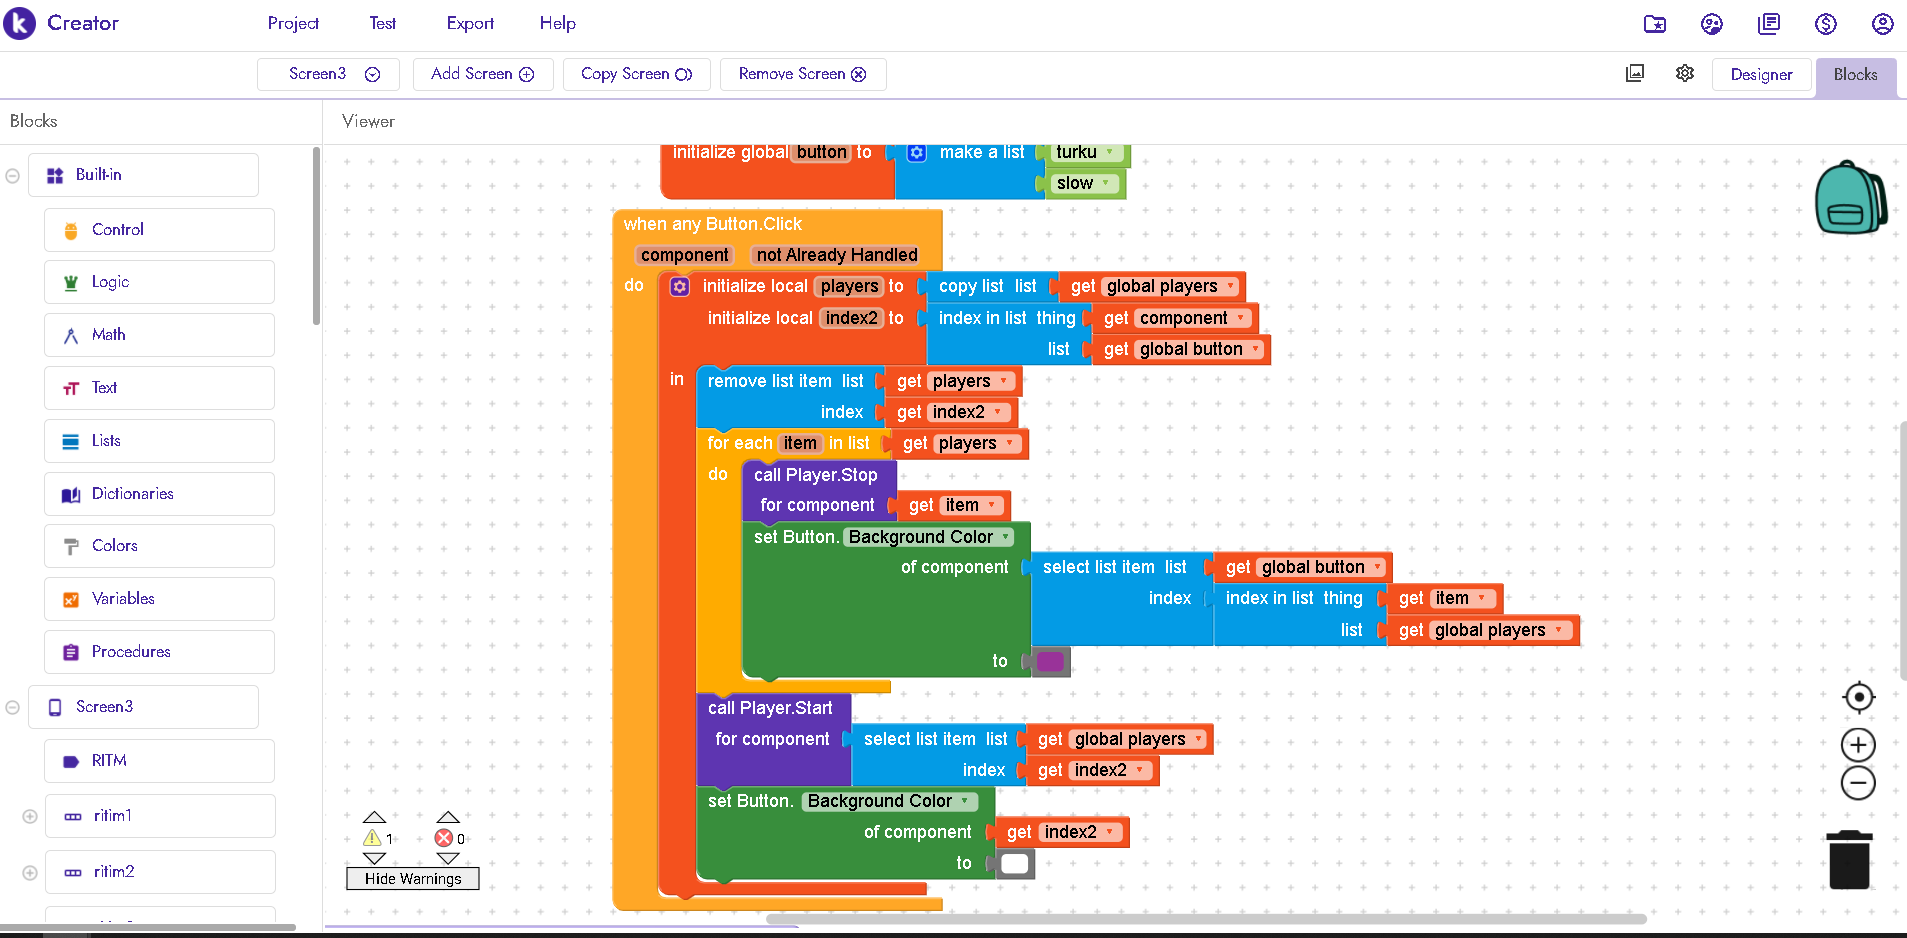Image resolution: width=1907 pixels, height=938 pixels.
Task: Click the mutator gear on make a list
Action: coord(916,153)
